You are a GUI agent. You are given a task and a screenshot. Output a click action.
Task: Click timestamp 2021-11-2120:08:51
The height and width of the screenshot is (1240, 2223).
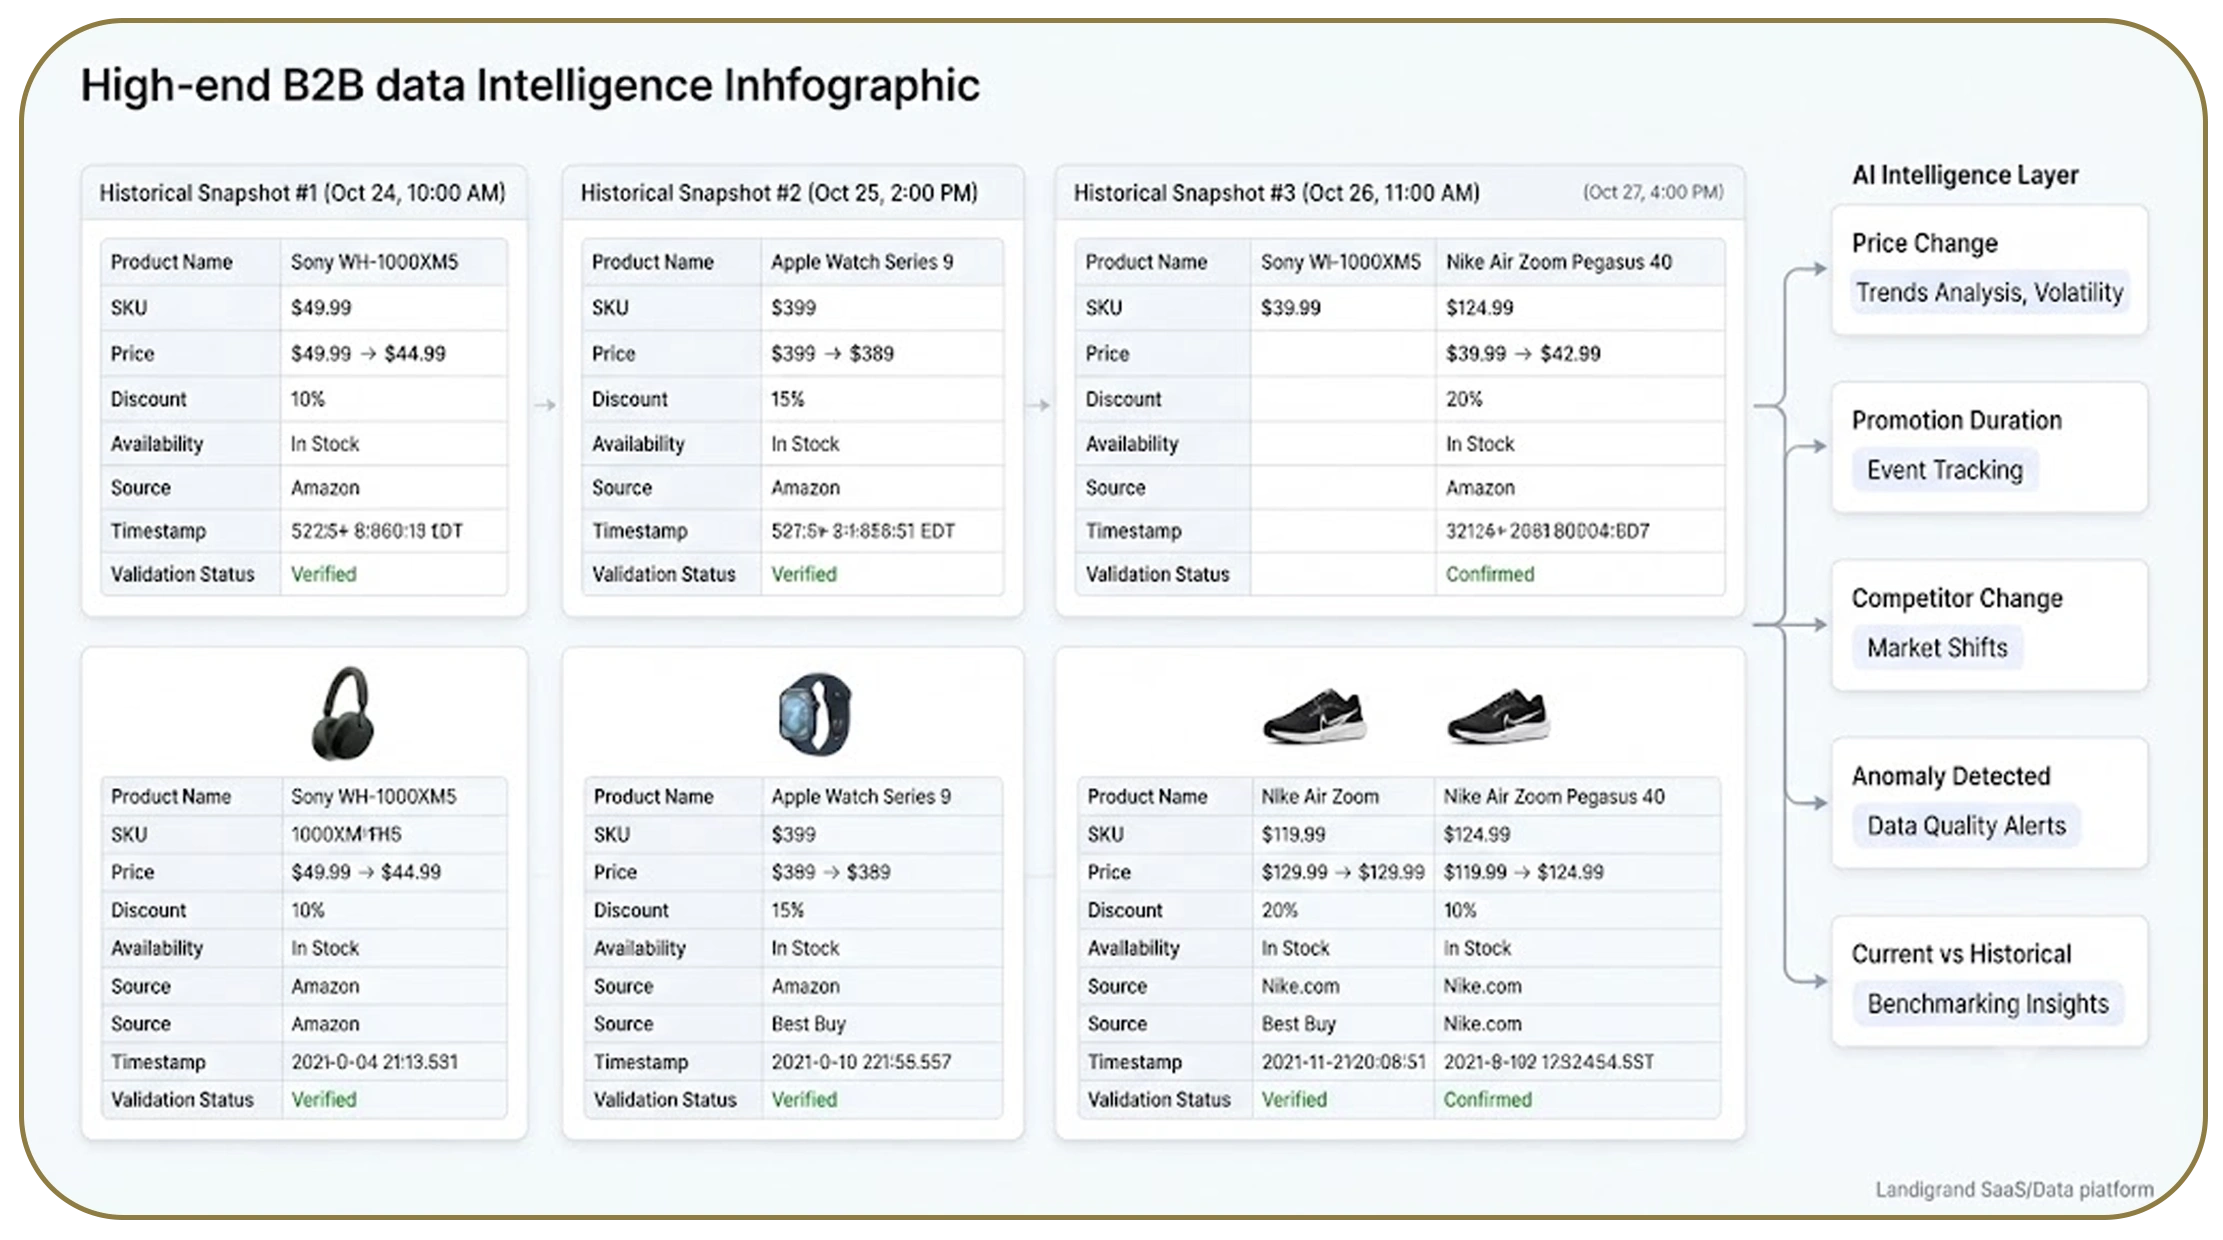[1343, 1062]
